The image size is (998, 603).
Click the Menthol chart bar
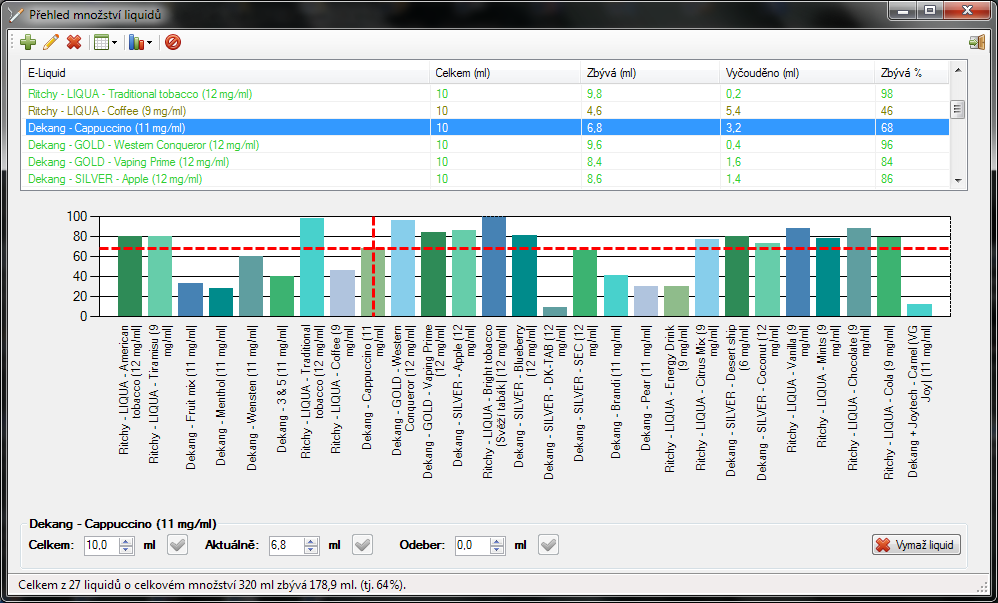coord(221,302)
